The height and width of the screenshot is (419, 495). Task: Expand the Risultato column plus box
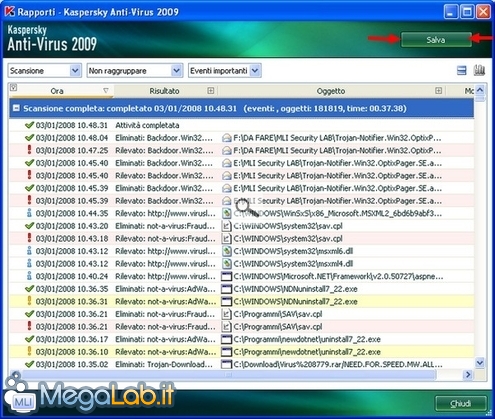coord(210,91)
